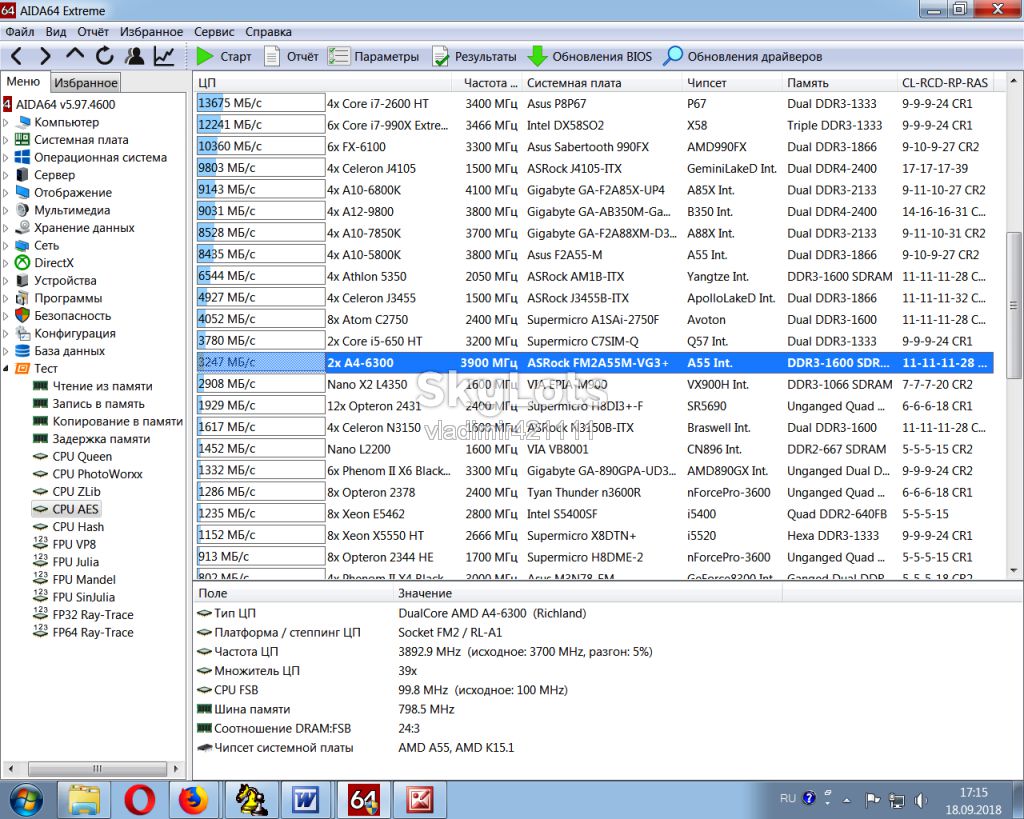Open the Файл menu
This screenshot has height=819, width=1024.
tap(20, 32)
